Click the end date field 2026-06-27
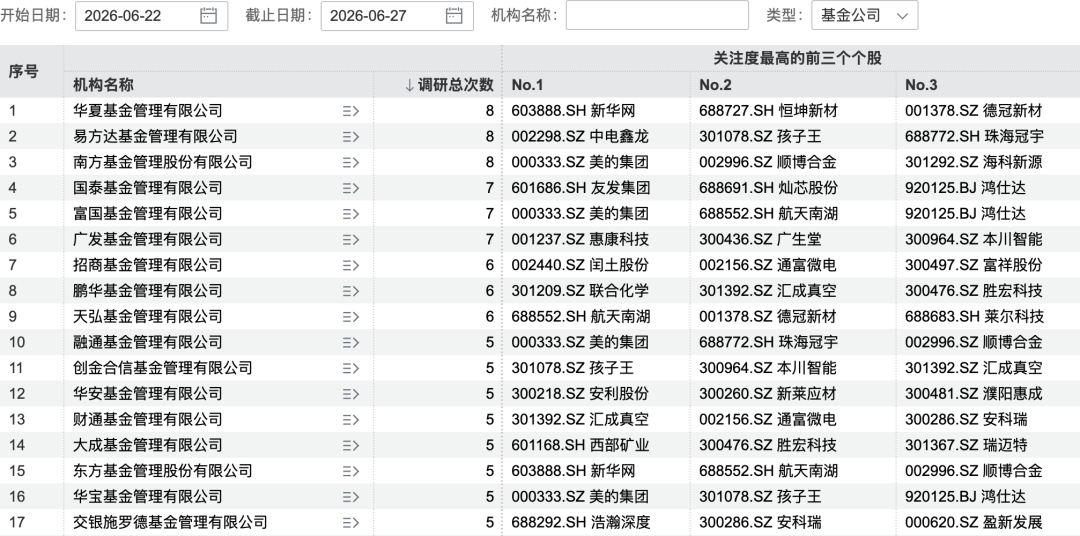This screenshot has width=1080, height=536. 397,15
